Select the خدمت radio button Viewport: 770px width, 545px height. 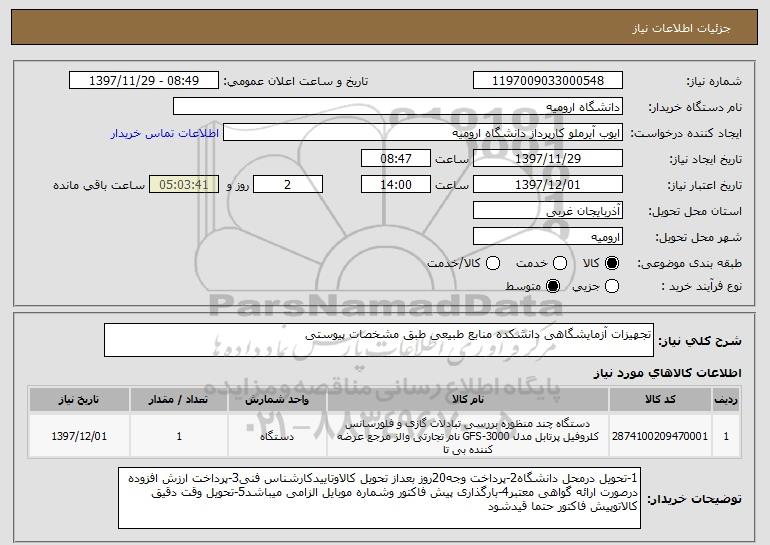(560, 263)
